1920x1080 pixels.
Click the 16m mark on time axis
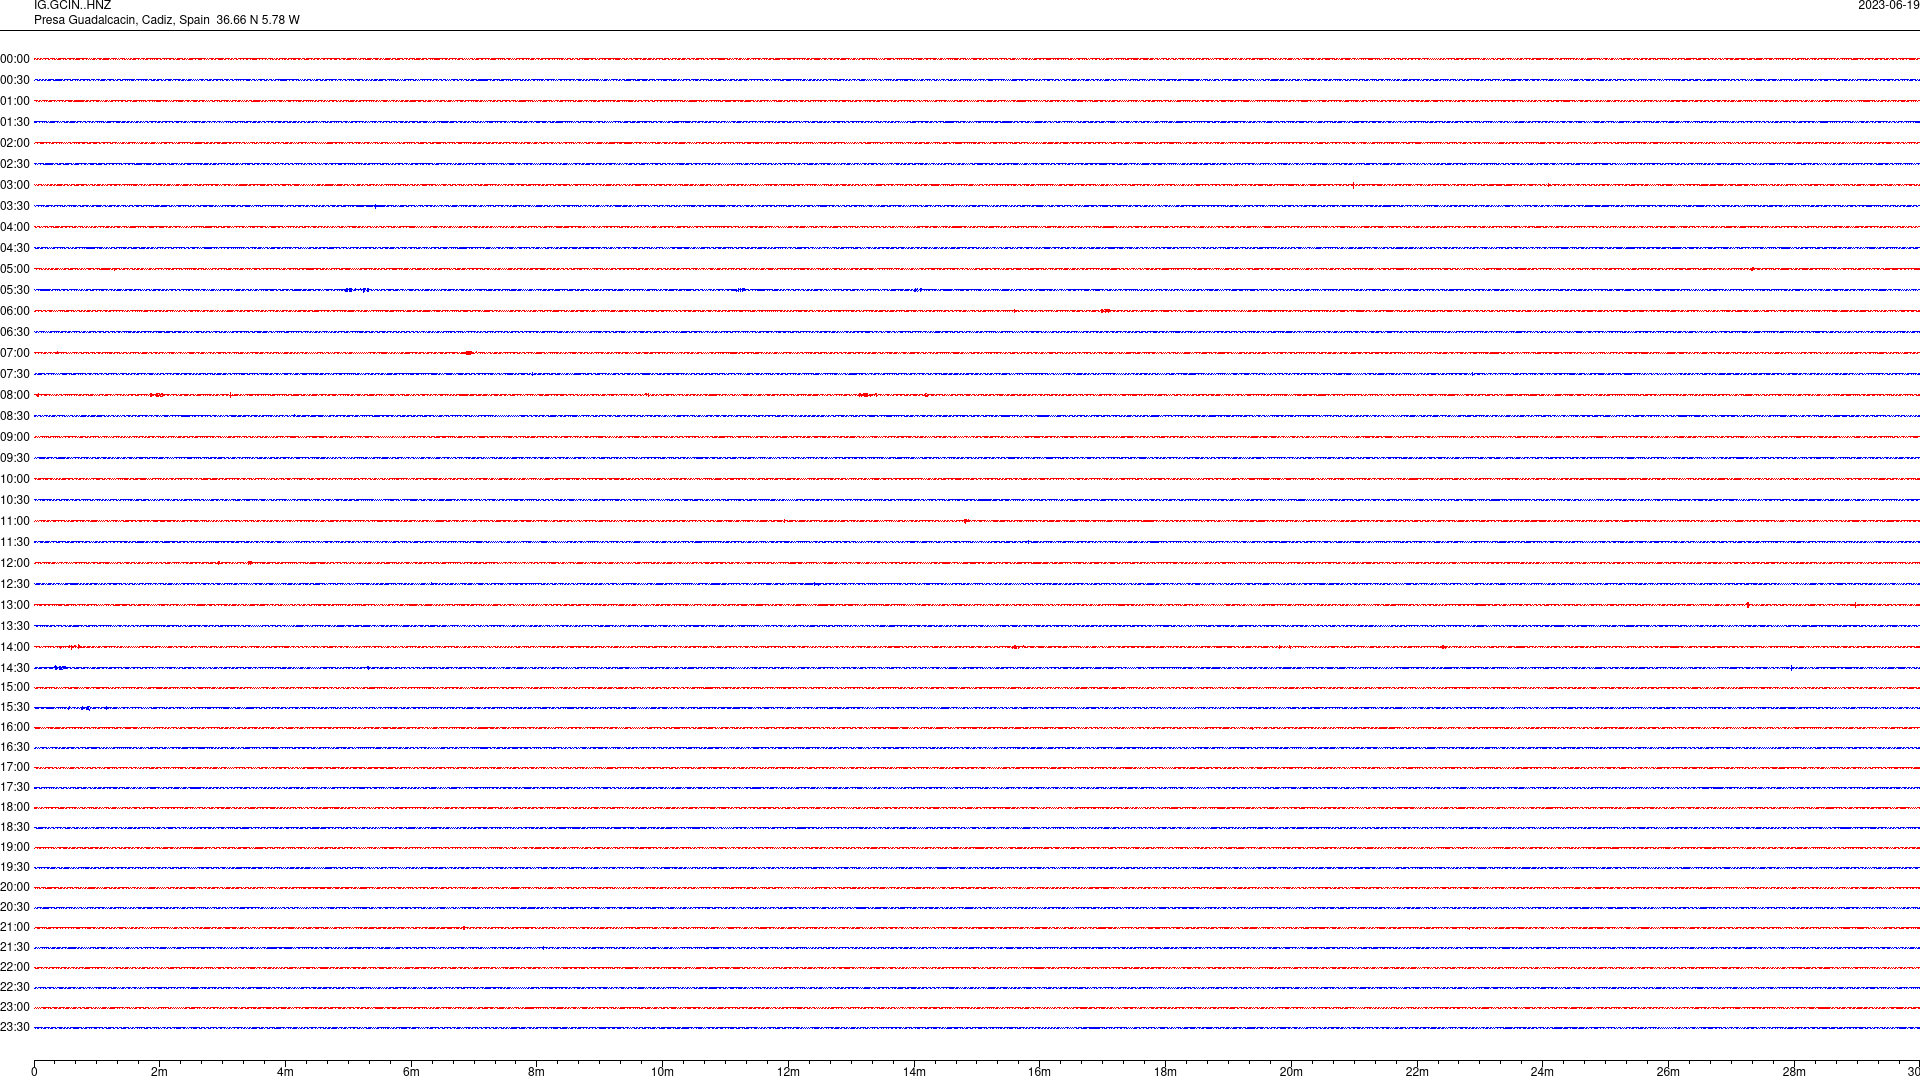click(1040, 1072)
